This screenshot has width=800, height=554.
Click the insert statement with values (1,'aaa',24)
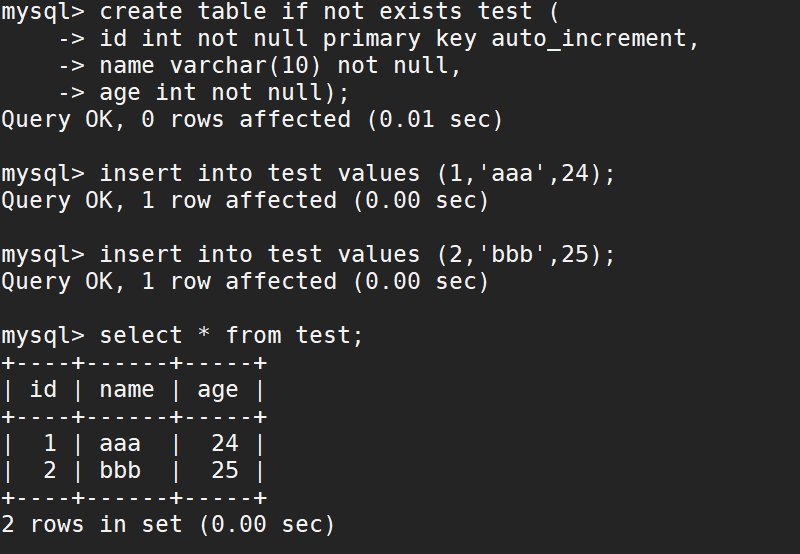pos(357,174)
